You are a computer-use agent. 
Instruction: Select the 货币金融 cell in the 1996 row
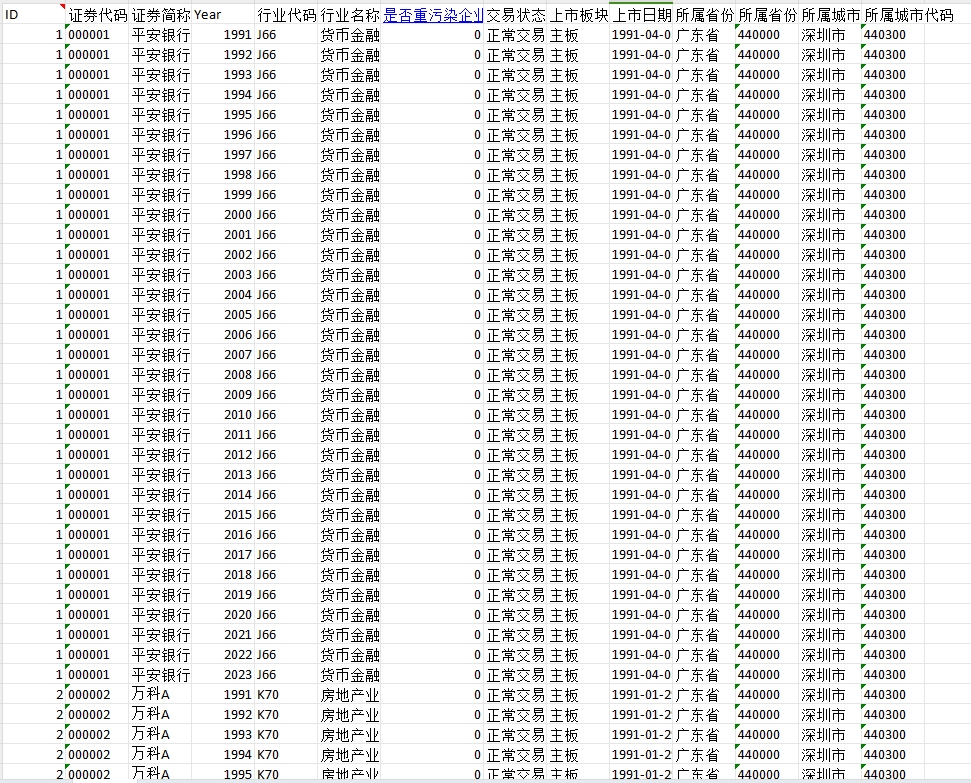[x=349, y=134]
